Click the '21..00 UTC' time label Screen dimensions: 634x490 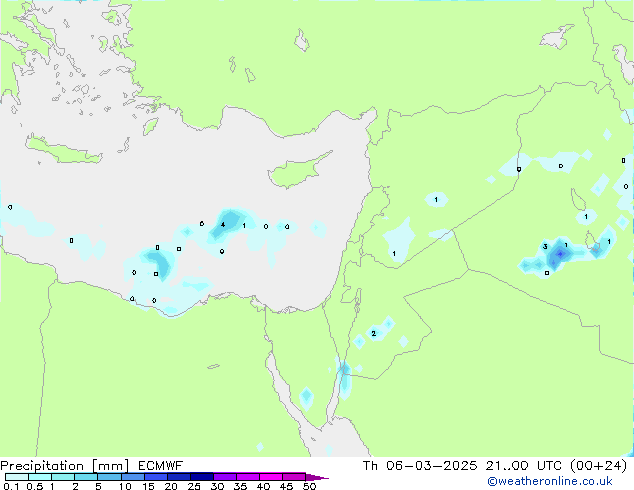pyautogui.click(x=524, y=466)
